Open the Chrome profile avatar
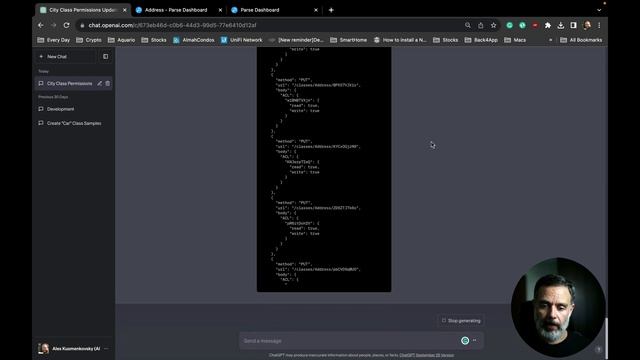The height and width of the screenshot is (360, 640). pos(587,25)
